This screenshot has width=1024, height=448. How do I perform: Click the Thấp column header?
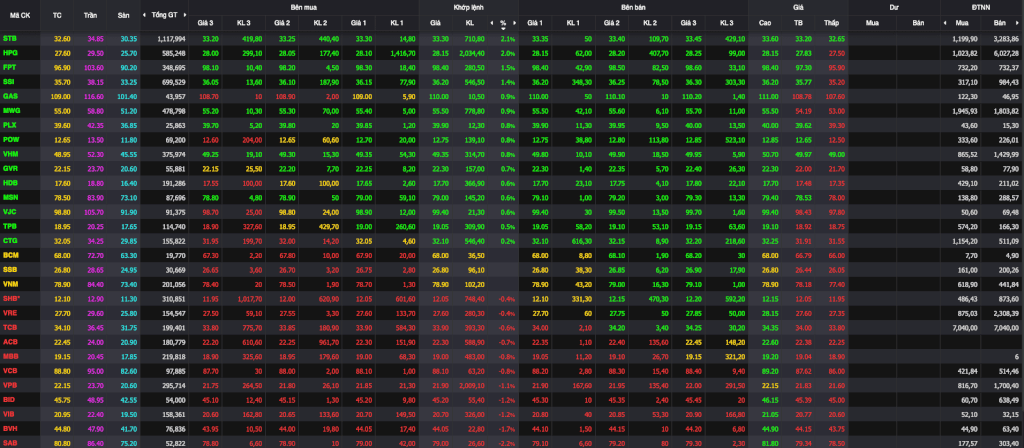coord(832,23)
